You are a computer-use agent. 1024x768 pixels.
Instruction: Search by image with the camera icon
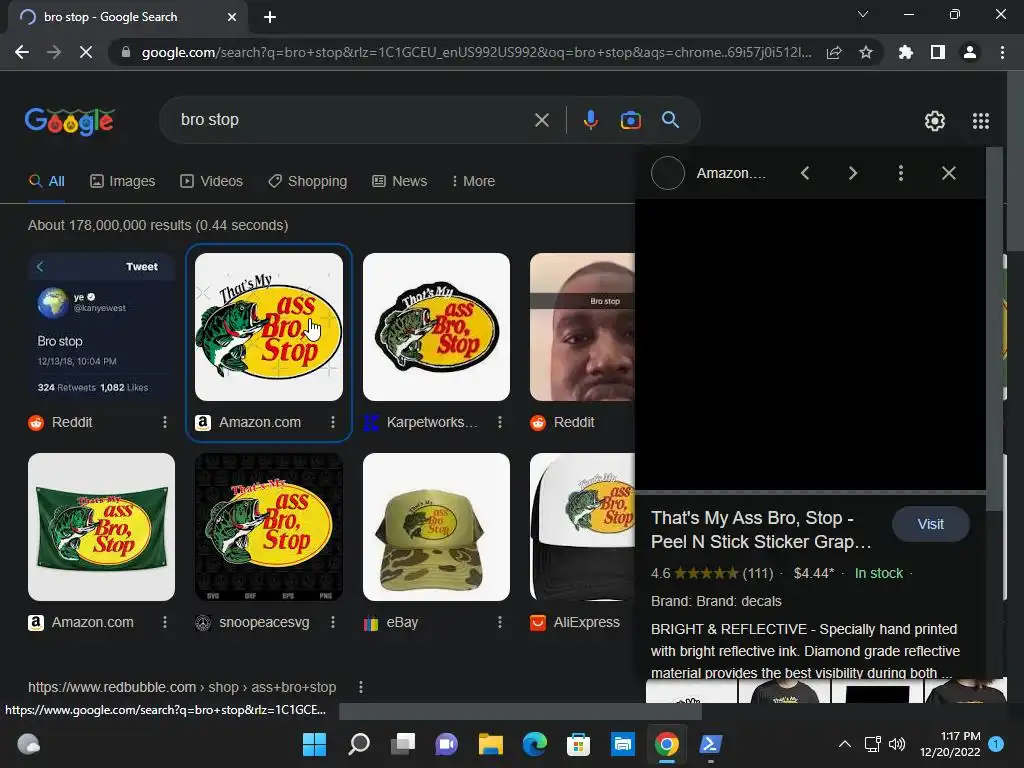[x=630, y=120]
